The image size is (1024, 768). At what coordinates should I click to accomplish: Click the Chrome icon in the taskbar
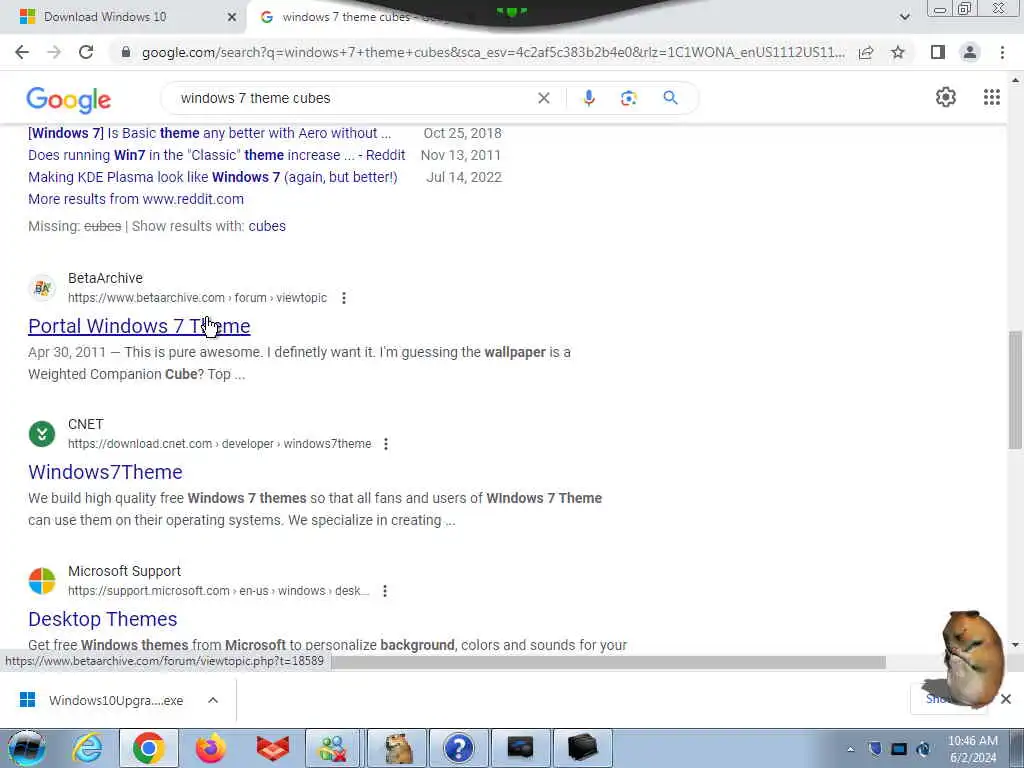149,748
